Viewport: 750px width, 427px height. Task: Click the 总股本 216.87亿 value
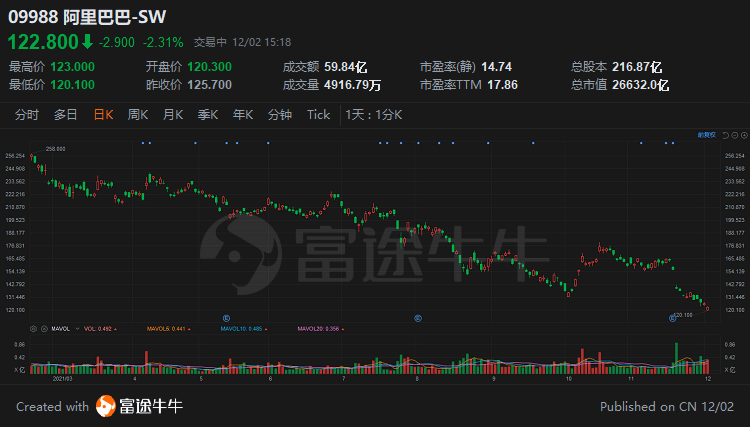tap(637, 67)
